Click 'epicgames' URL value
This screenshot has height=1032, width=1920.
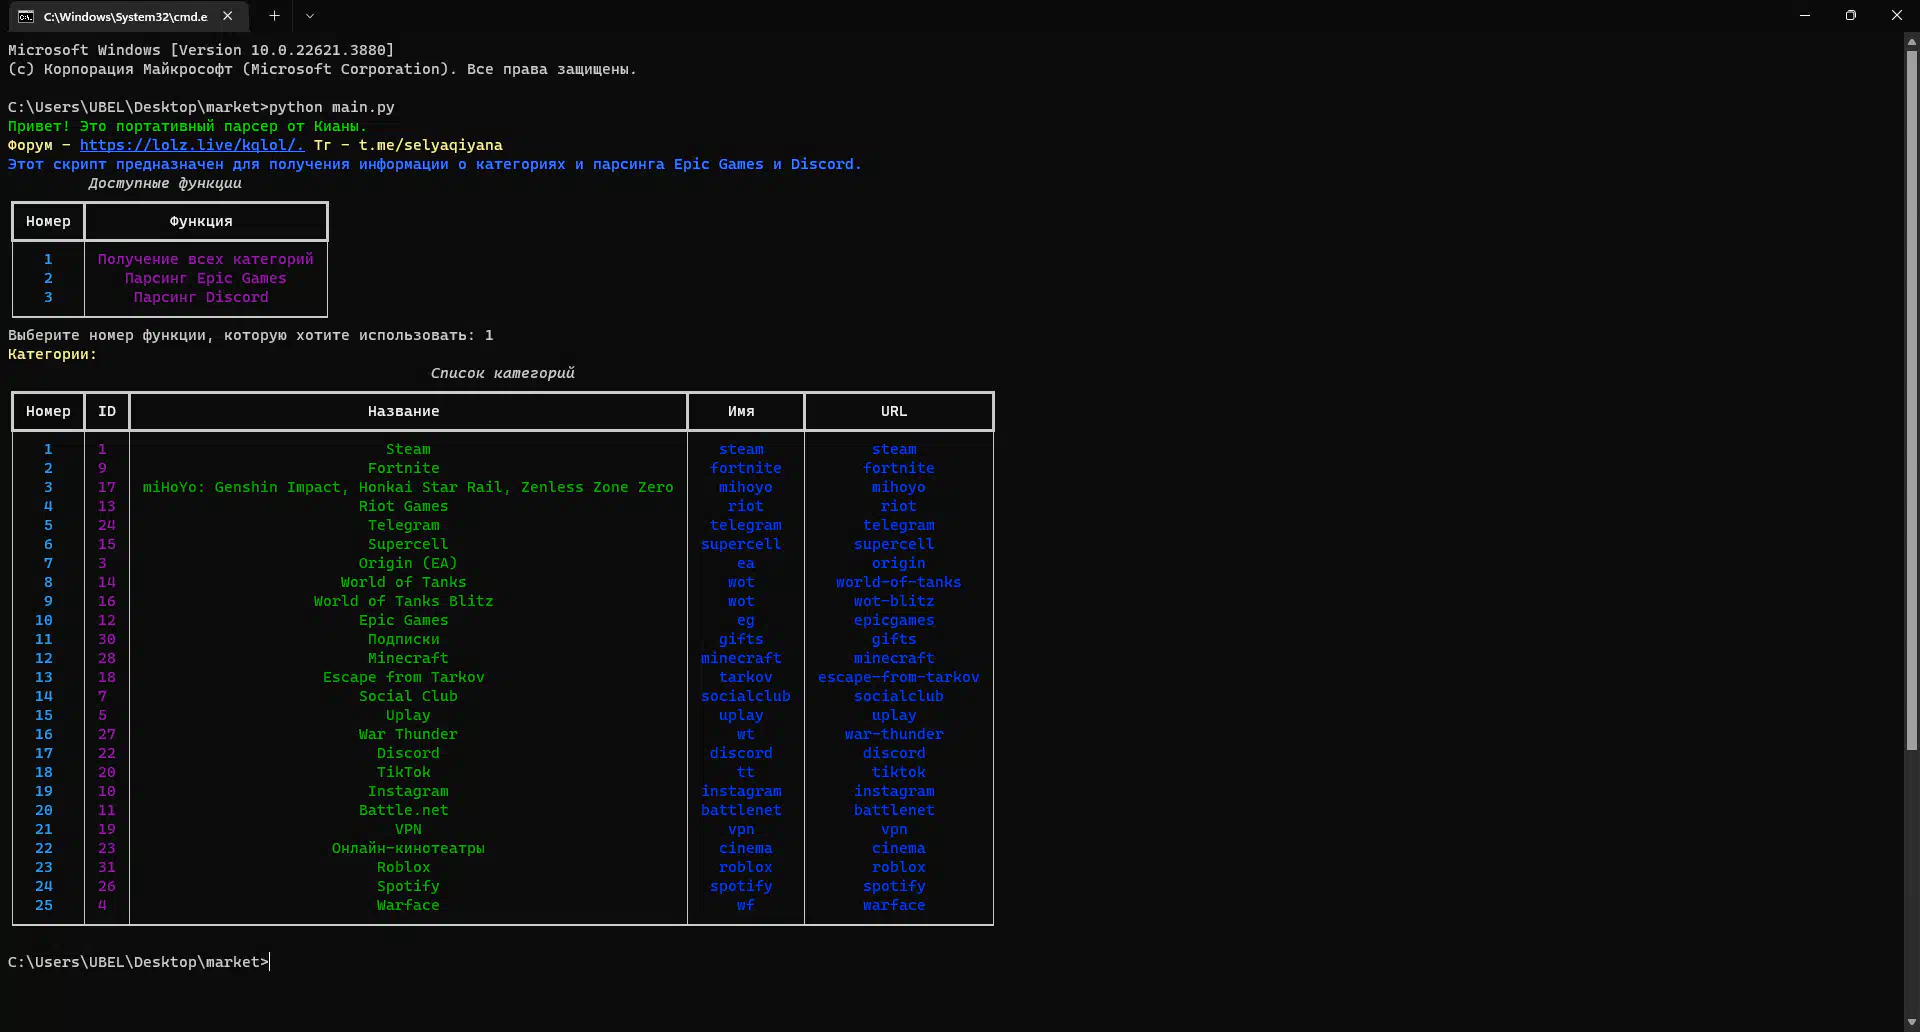point(894,620)
